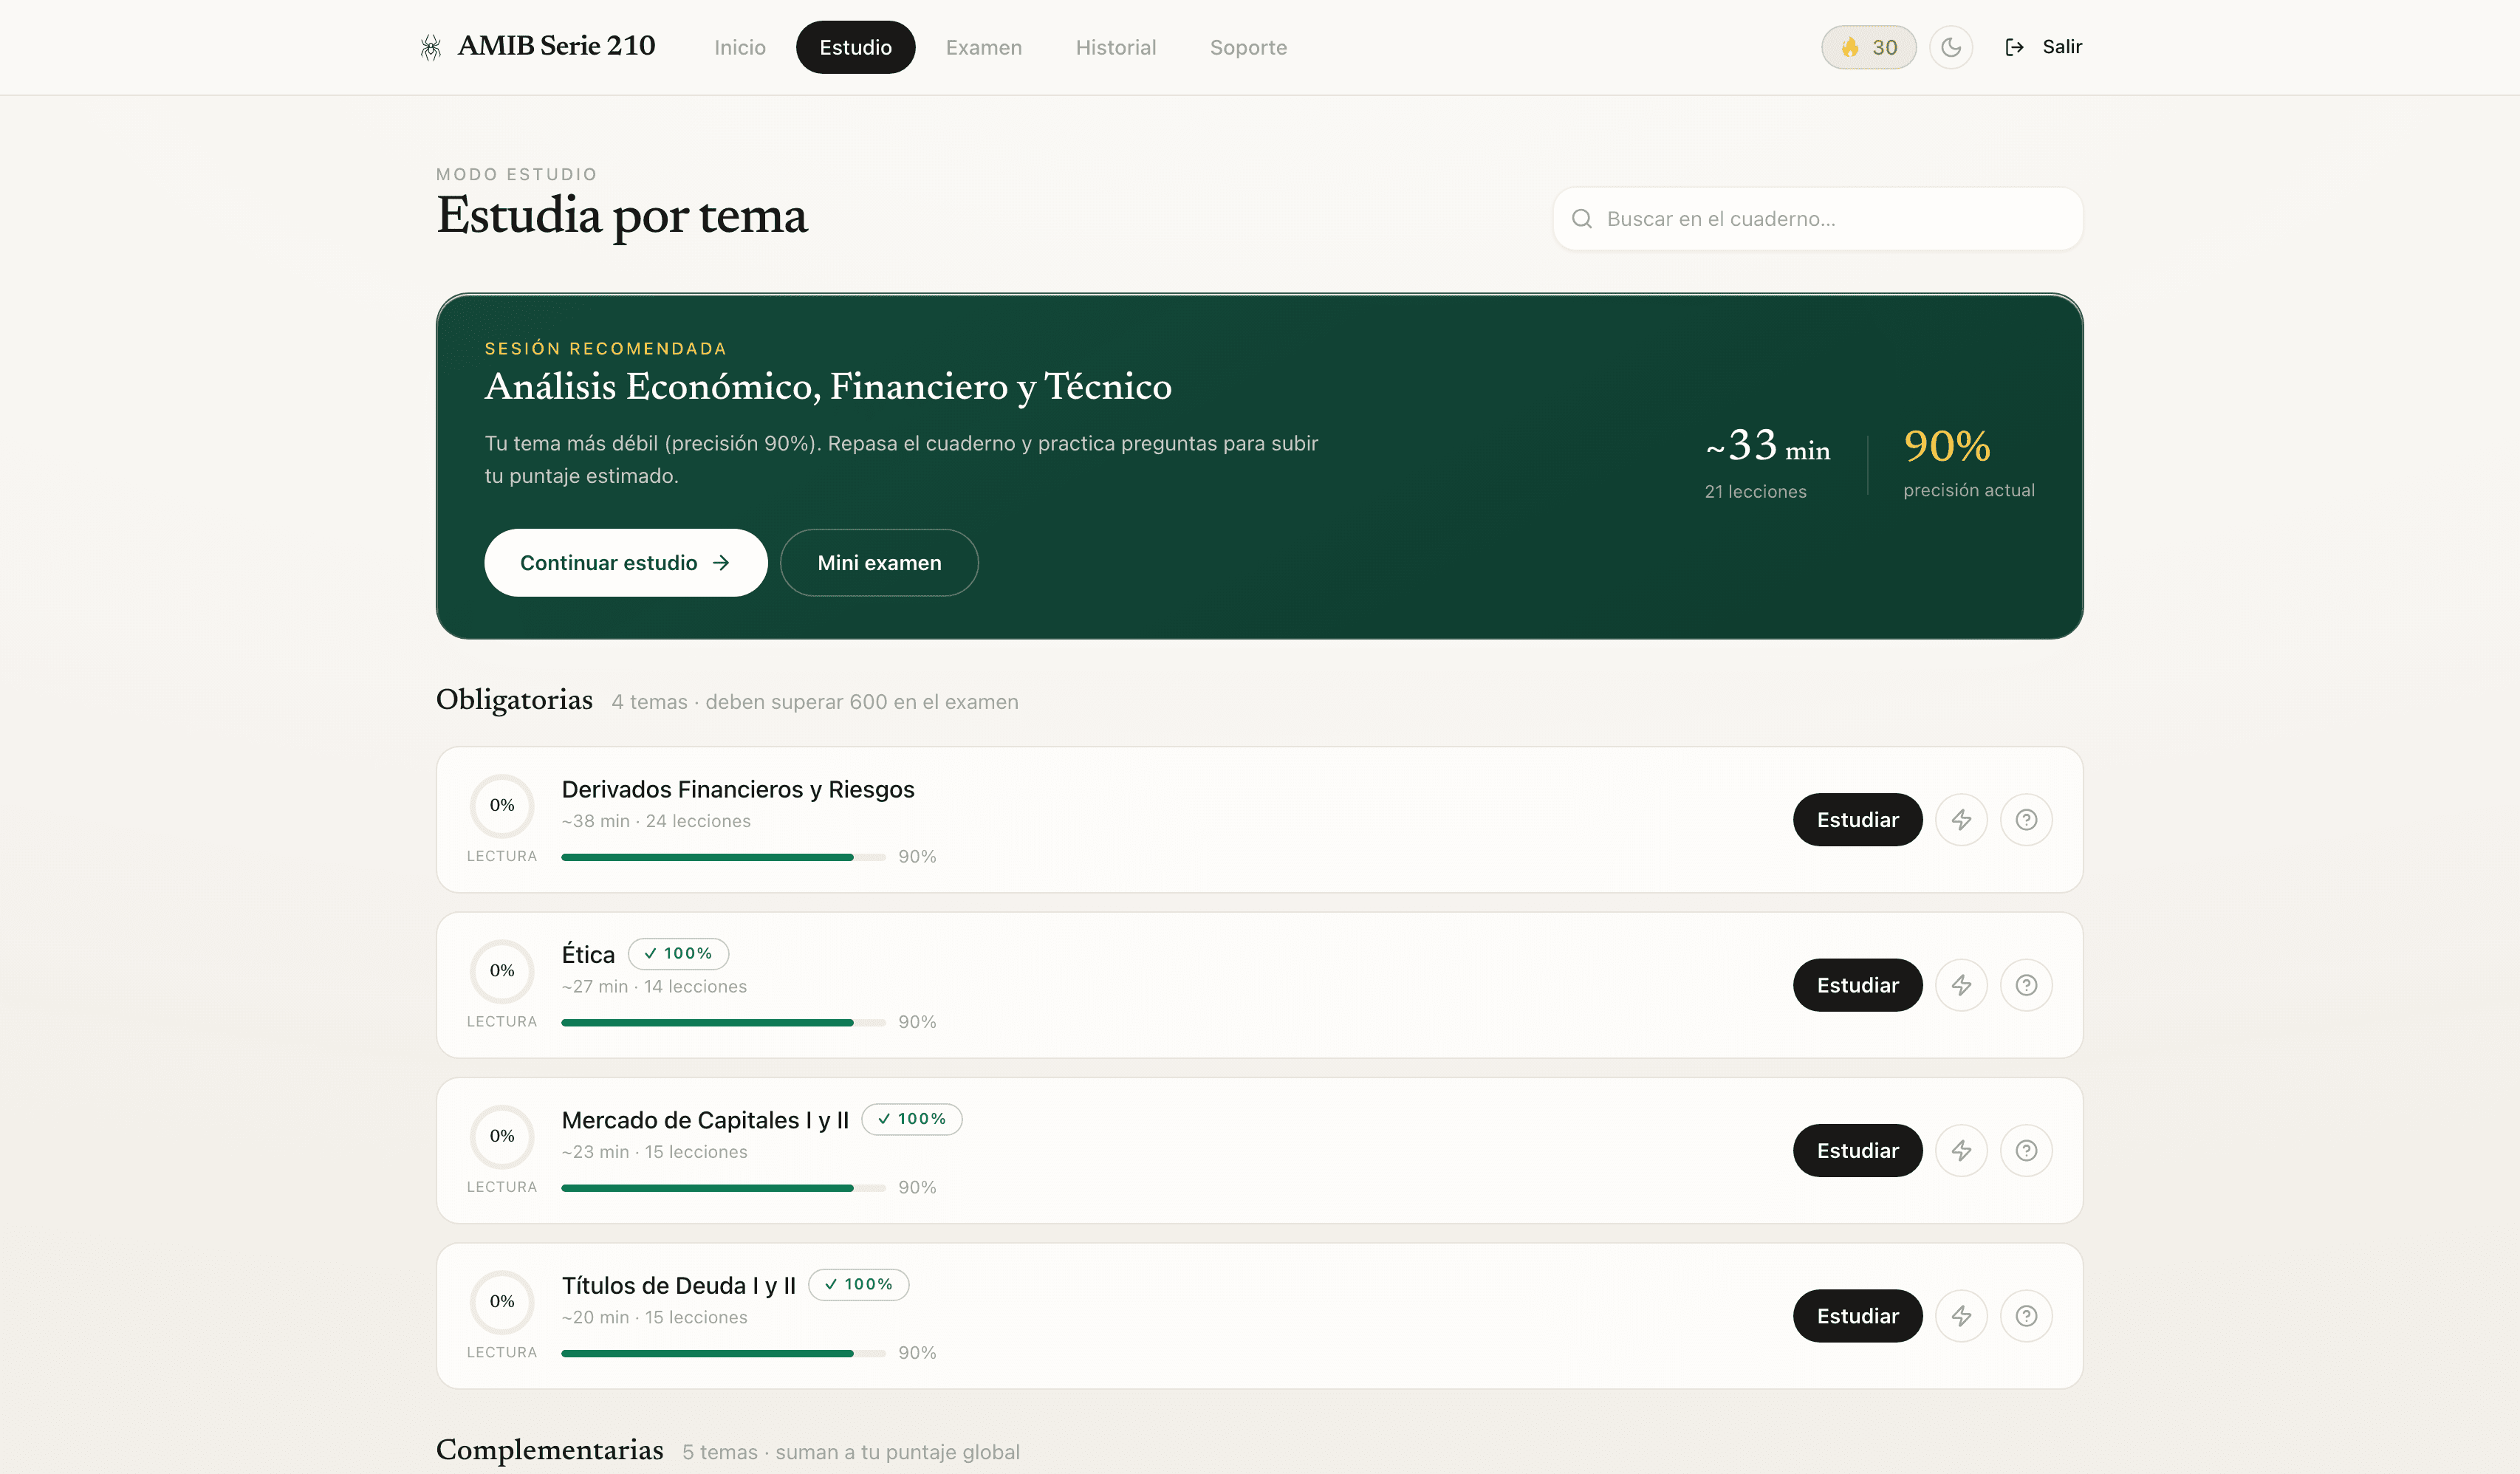Image resolution: width=2520 pixels, height=1474 pixels.
Task: Go to the Inicio tab
Action: [x=740, y=47]
